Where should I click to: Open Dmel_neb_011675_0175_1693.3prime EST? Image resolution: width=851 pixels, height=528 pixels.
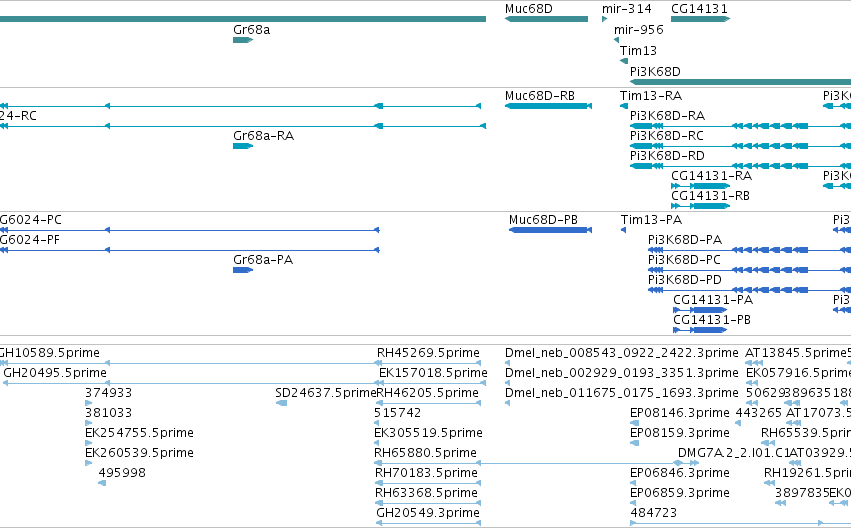tap(621, 393)
